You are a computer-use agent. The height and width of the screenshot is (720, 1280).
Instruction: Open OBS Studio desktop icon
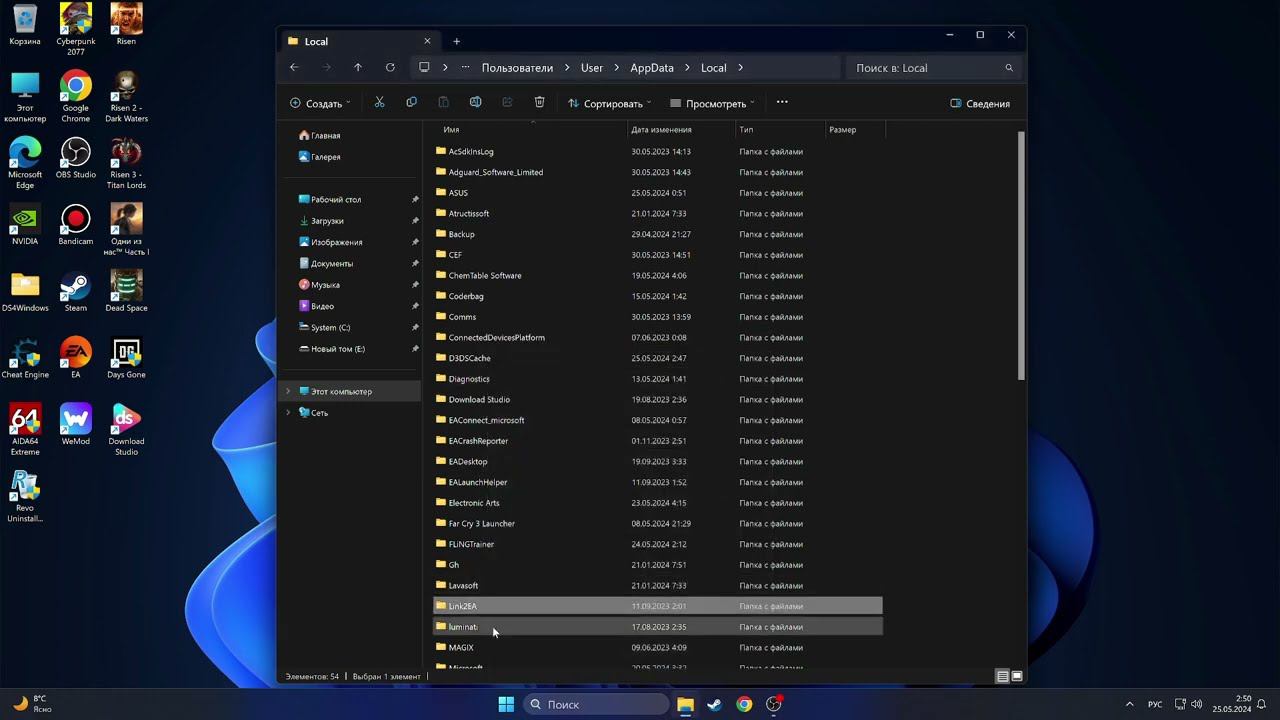coord(76,159)
